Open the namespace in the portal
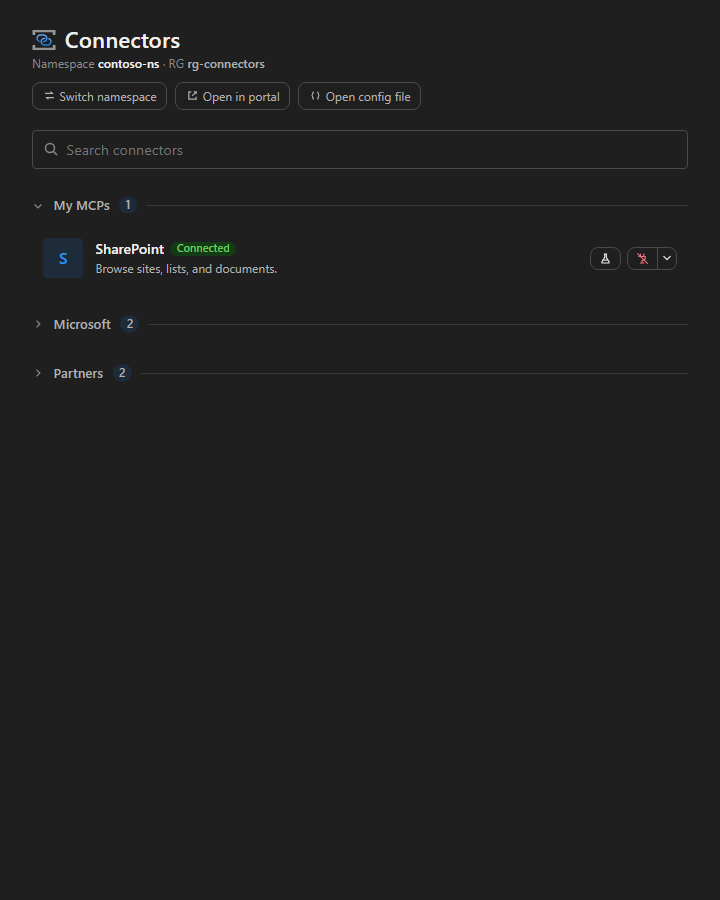This screenshot has width=720, height=900. (232, 96)
